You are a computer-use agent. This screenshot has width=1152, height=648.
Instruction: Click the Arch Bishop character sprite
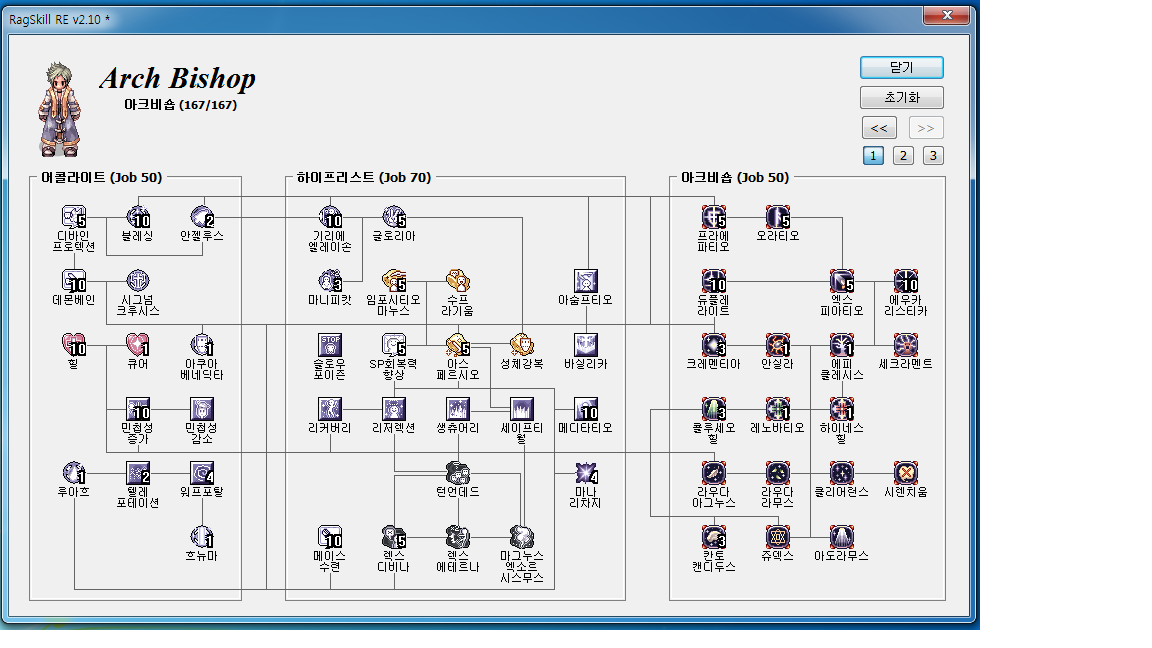pyautogui.click(x=59, y=110)
